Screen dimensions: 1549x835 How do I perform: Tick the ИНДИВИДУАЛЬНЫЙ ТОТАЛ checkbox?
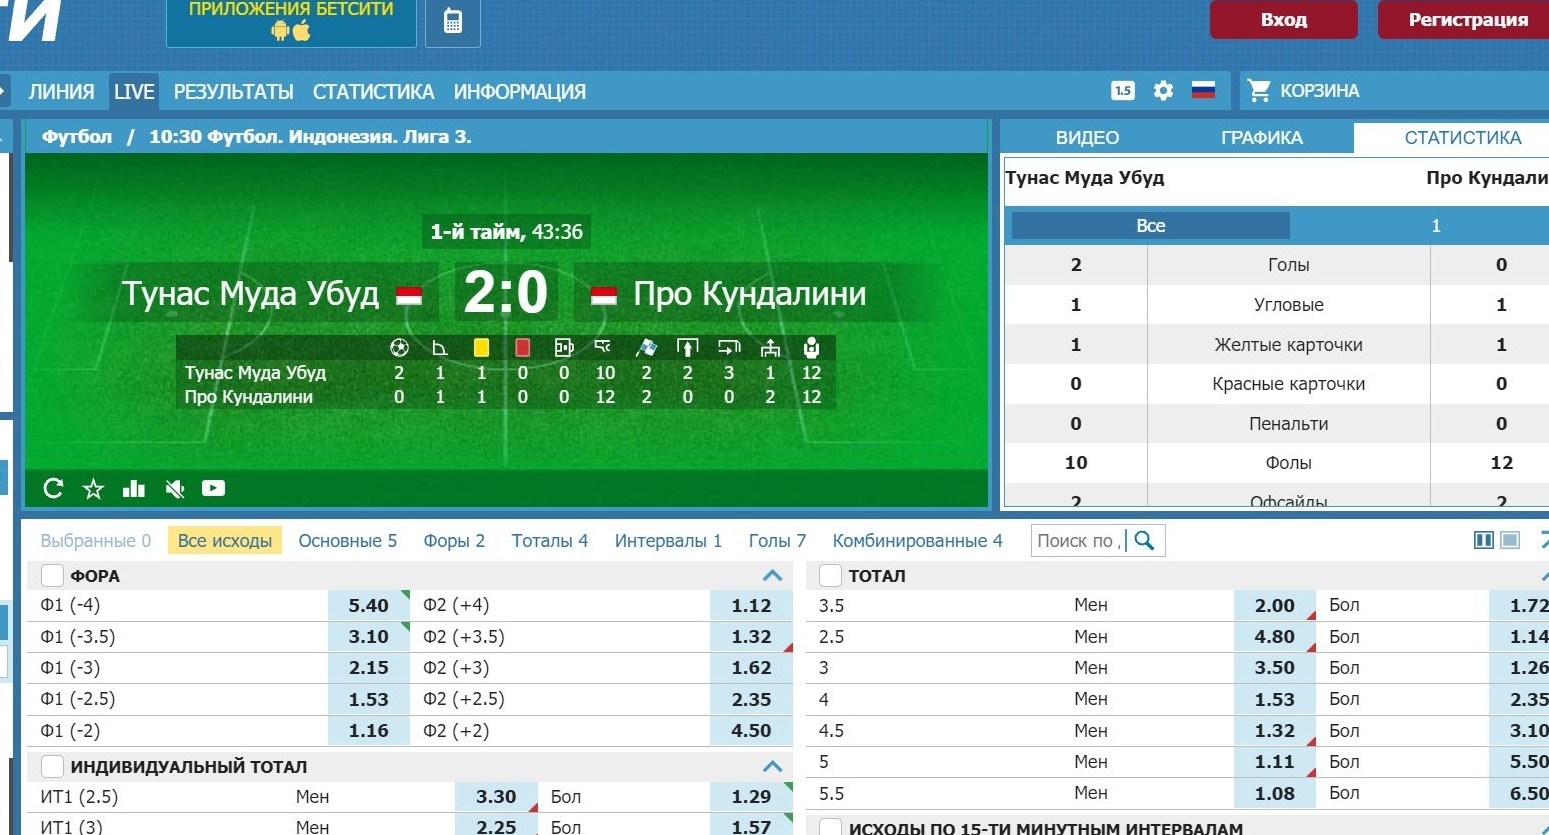pyautogui.click(x=52, y=767)
